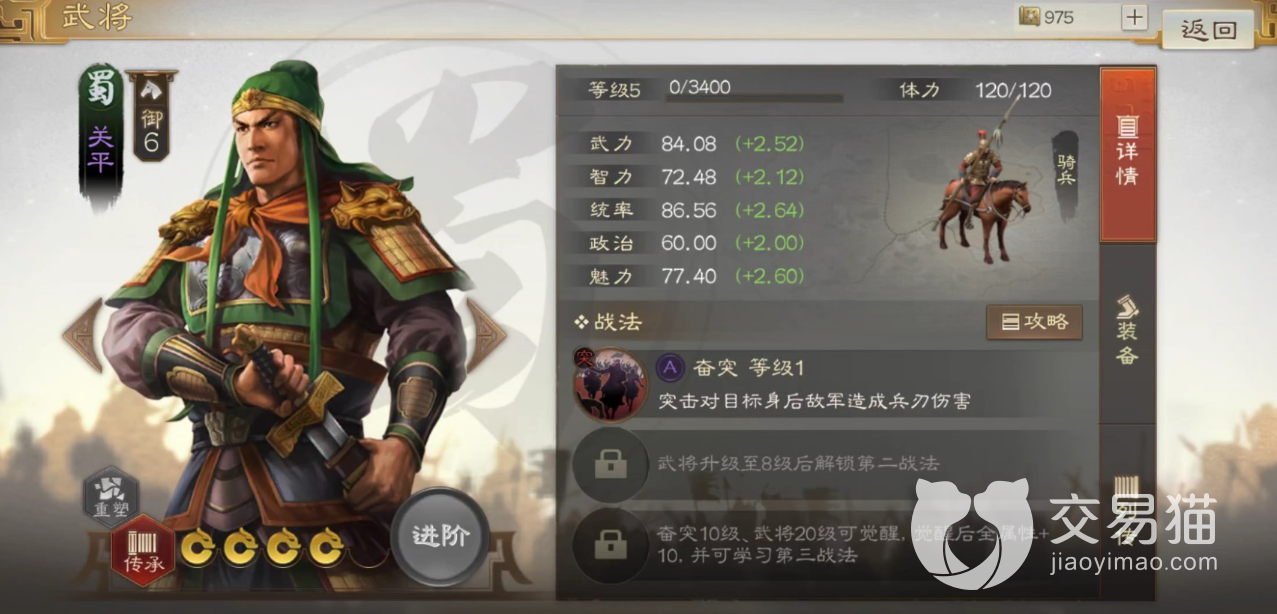Image resolution: width=1277 pixels, height=614 pixels.
Task: Click the second locked skill padlock
Action: pos(609,545)
